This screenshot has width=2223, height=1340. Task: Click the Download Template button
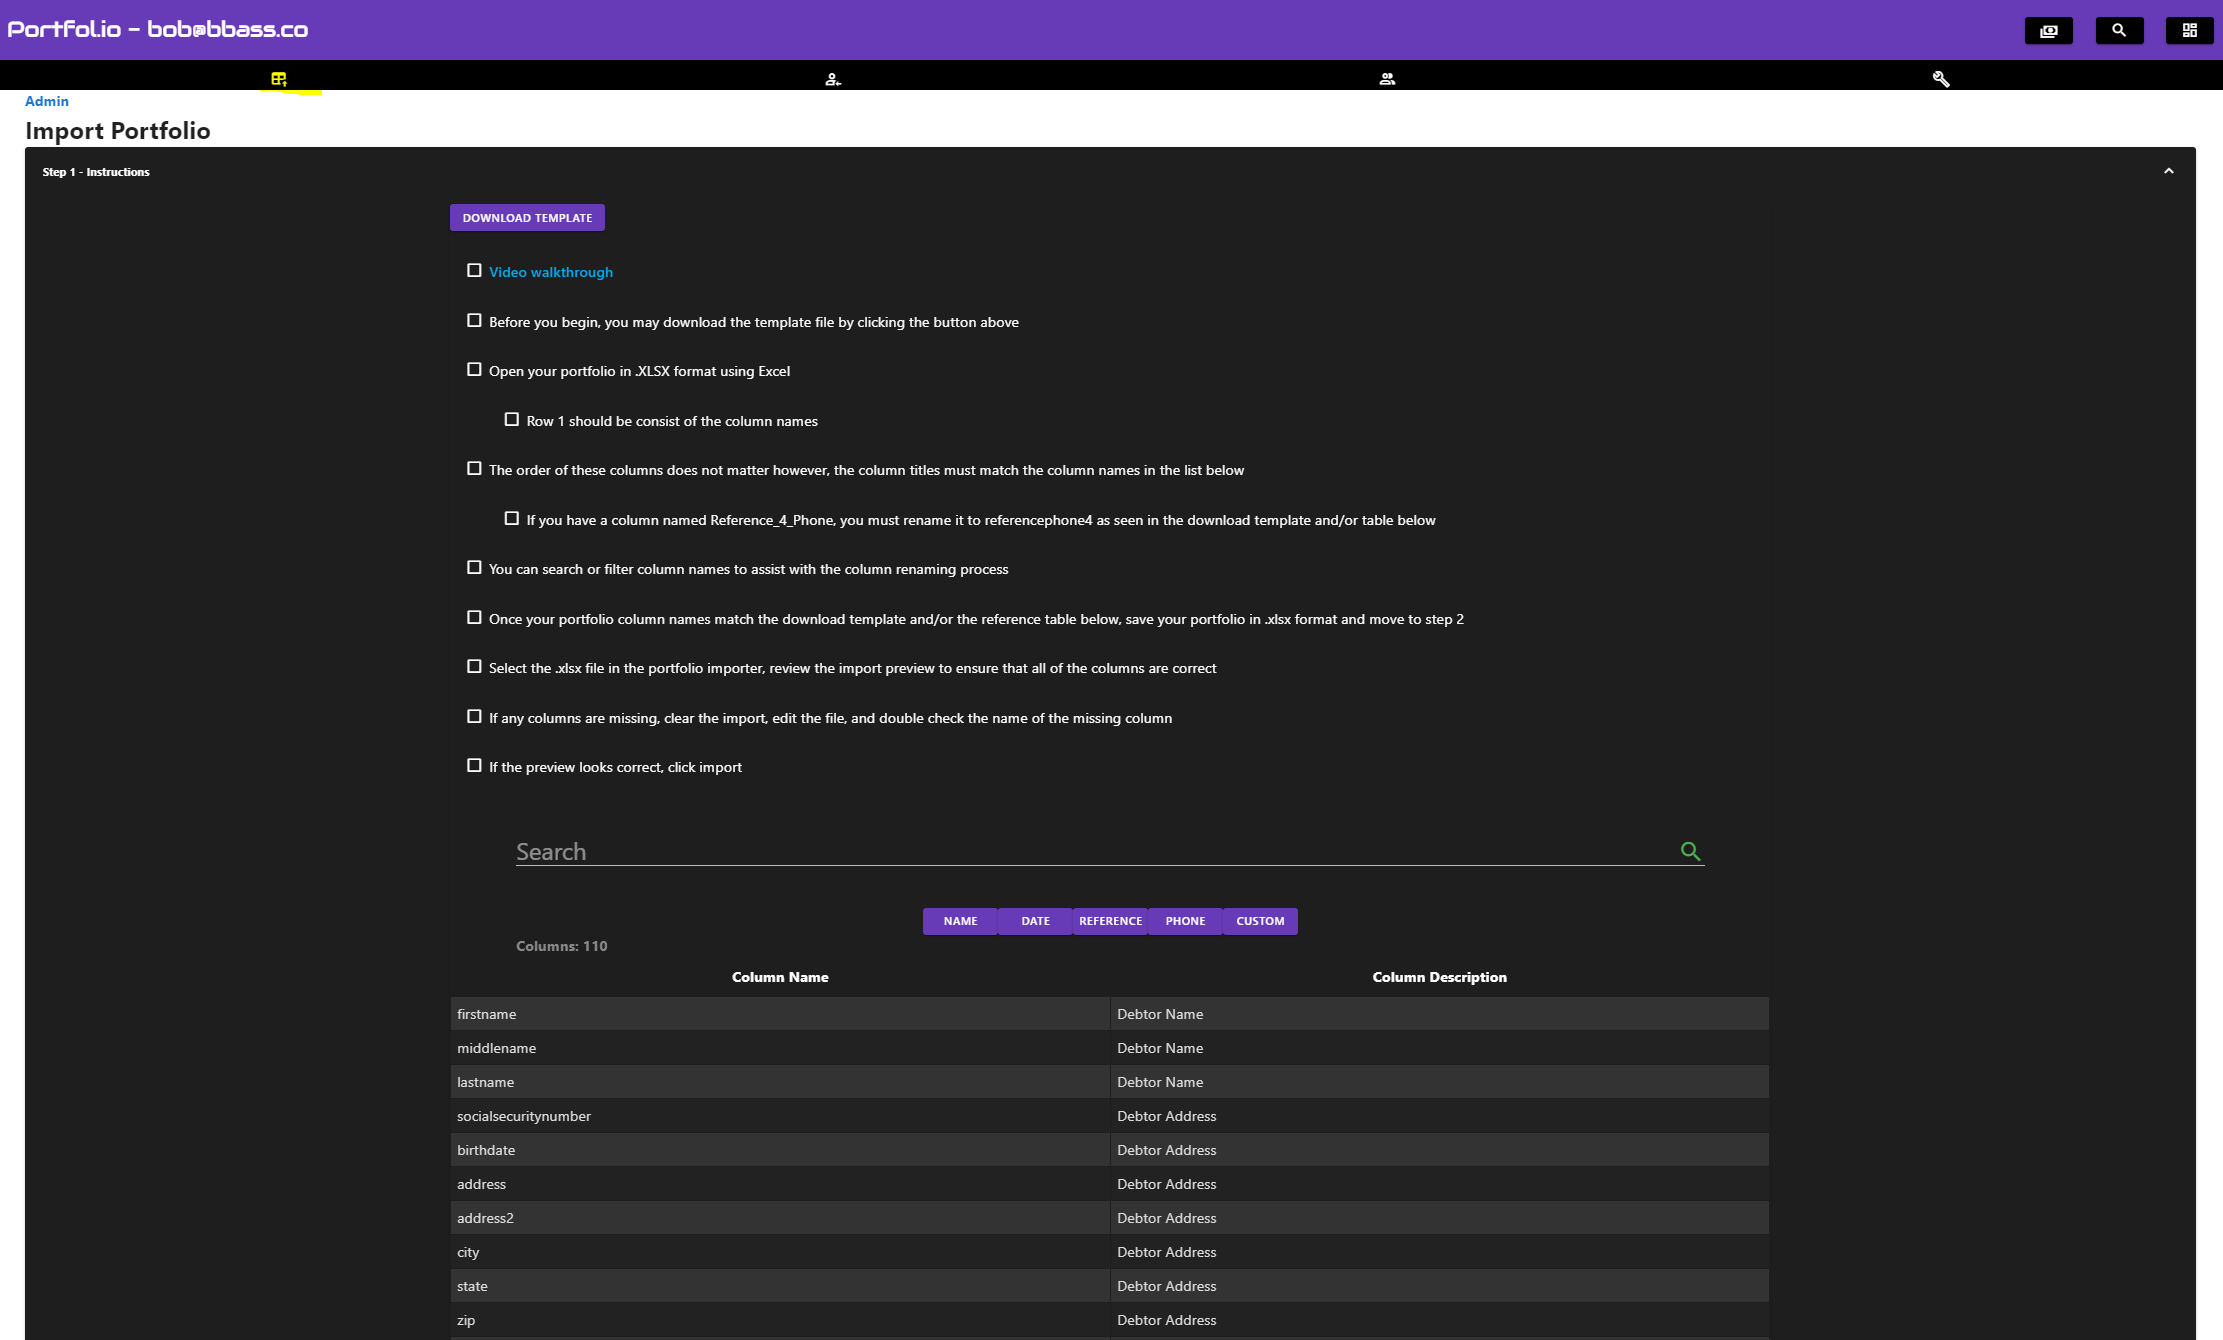point(527,218)
